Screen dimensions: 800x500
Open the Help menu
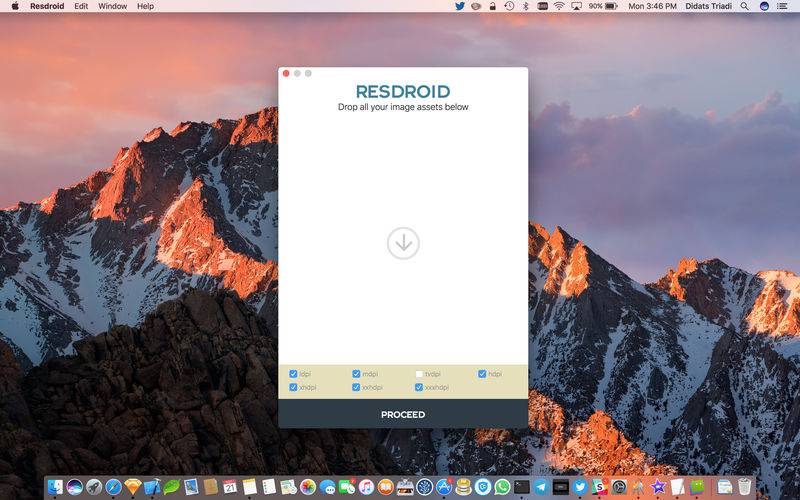[x=145, y=6]
